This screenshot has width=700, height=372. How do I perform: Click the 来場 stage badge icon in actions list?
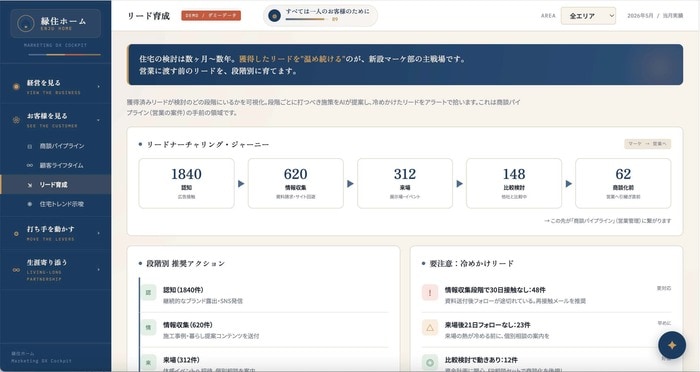pyautogui.click(x=149, y=362)
